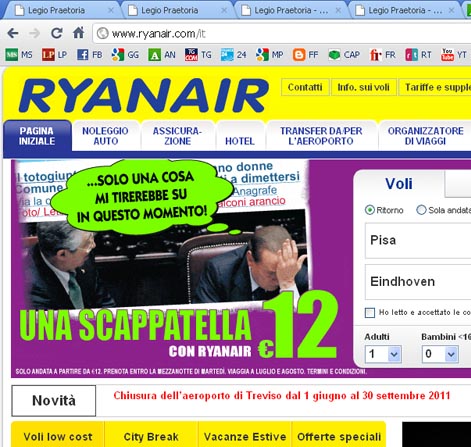The image size is (471, 447).
Task: Select the Ritorno radio button
Action: pos(369,210)
